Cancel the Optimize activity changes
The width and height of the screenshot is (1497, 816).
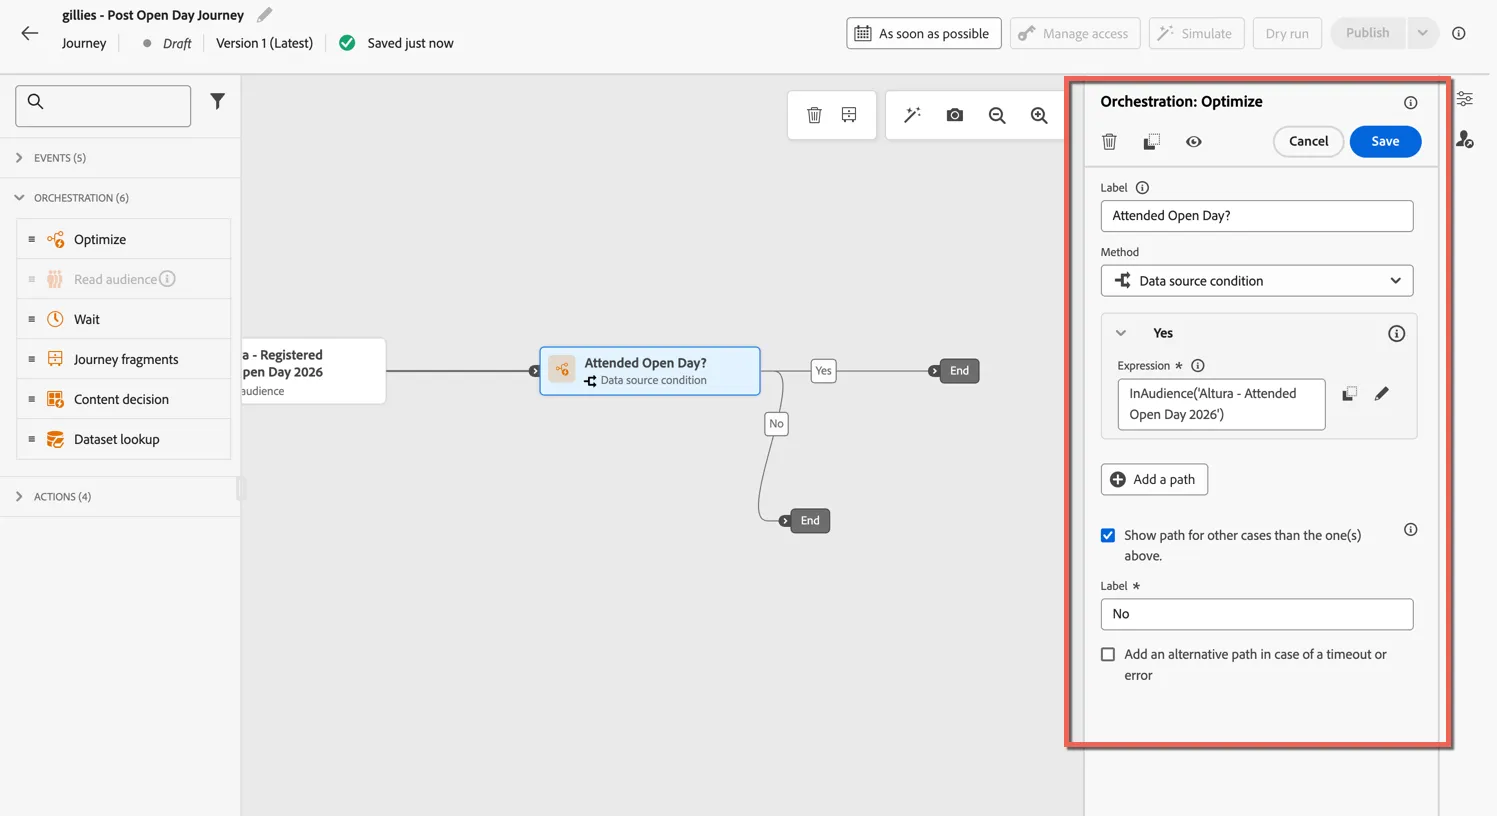[1308, 141]
